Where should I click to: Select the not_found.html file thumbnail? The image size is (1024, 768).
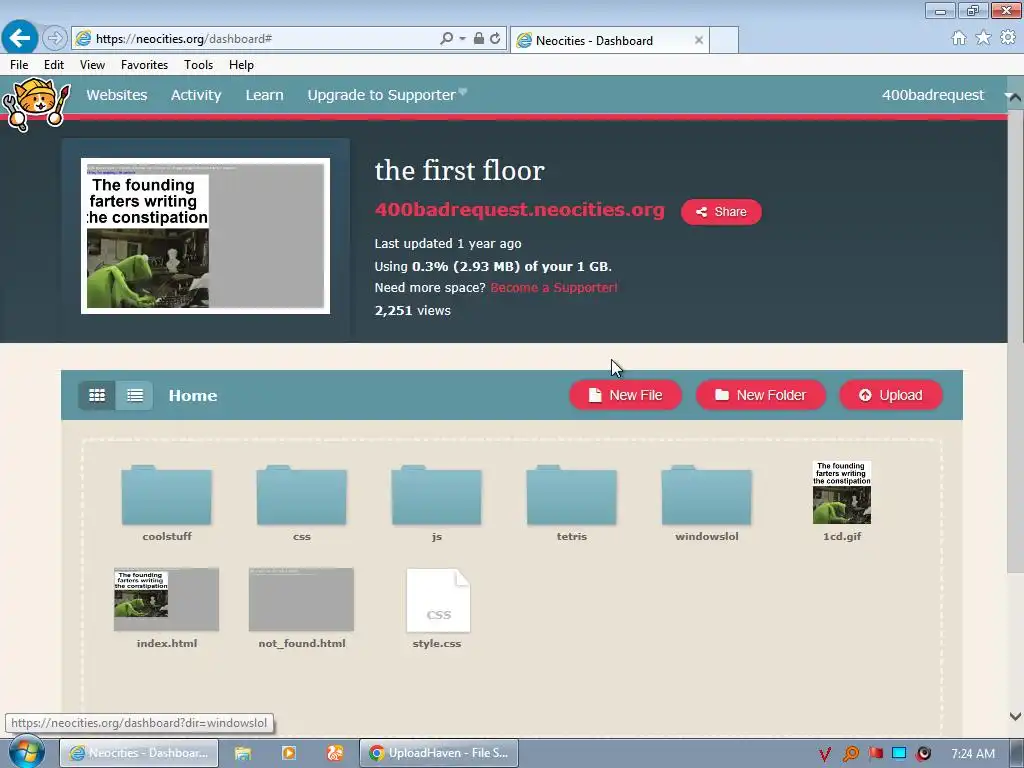302,600
